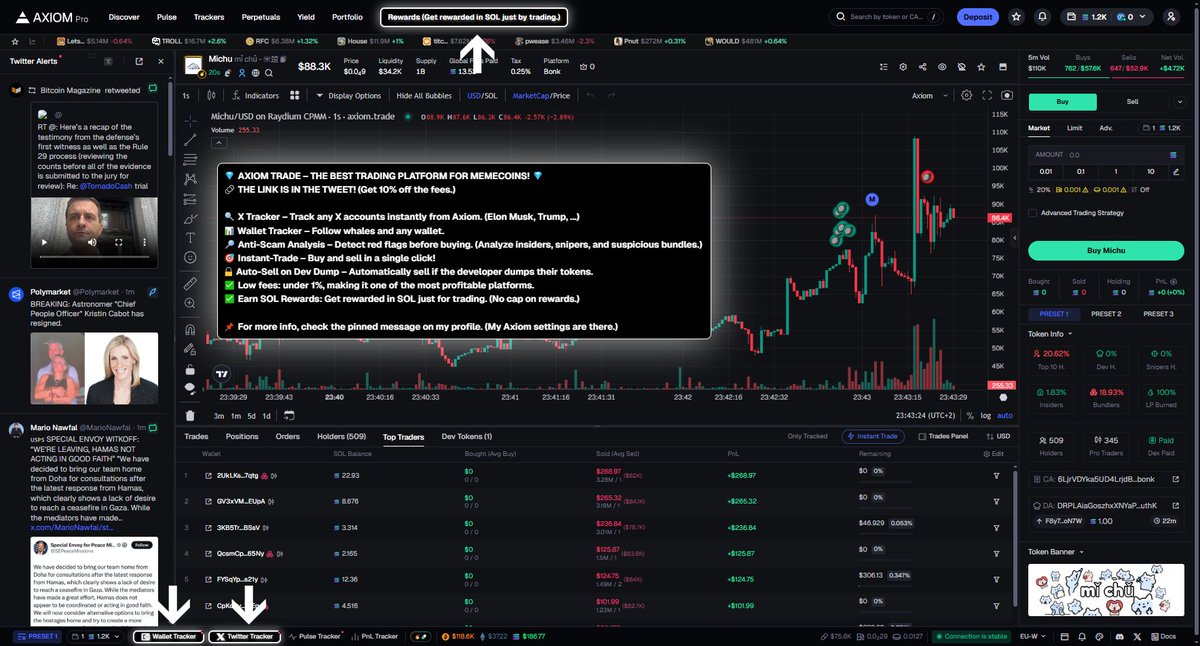Select the trend line drawing tool
Viewport: 1200px width, 646px height.
point(190,138)
